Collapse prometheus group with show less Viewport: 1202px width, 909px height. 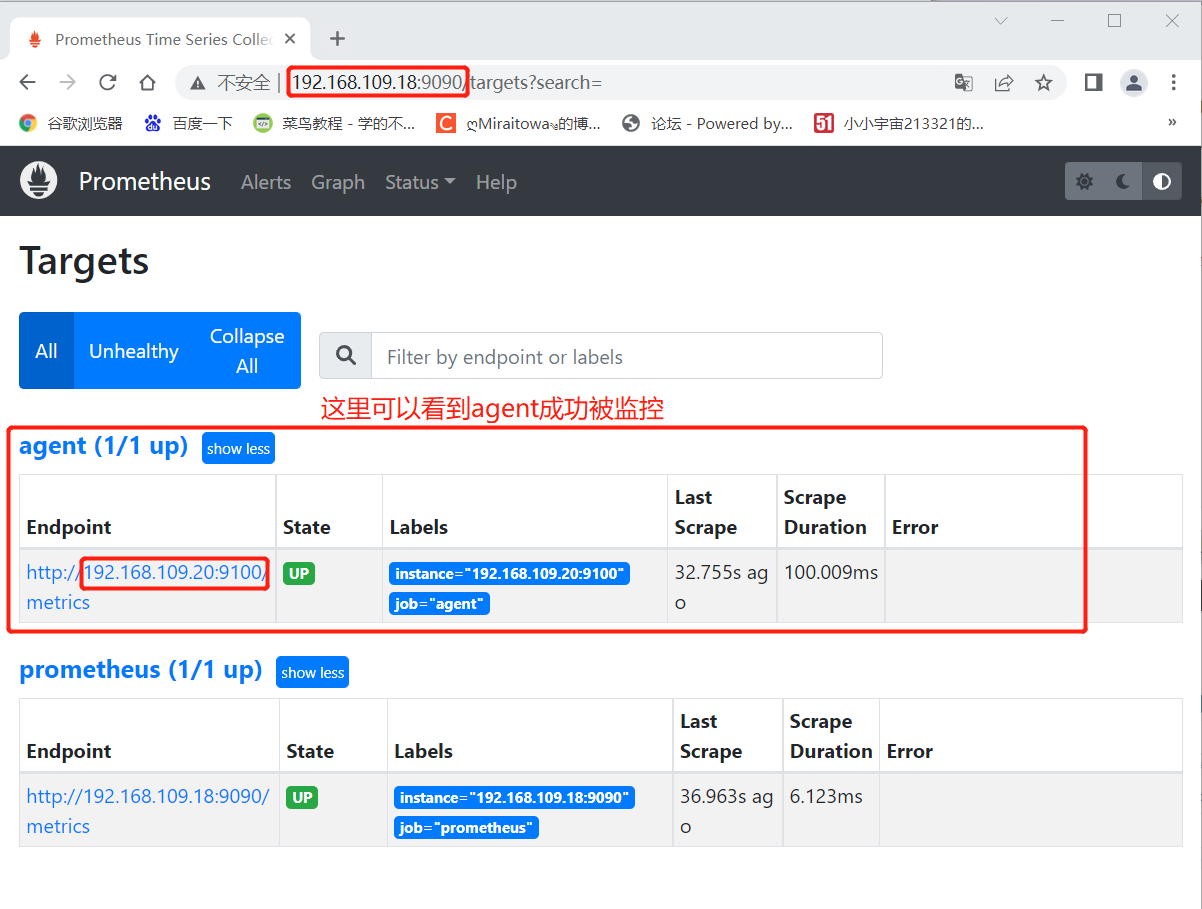pos(312,672)
